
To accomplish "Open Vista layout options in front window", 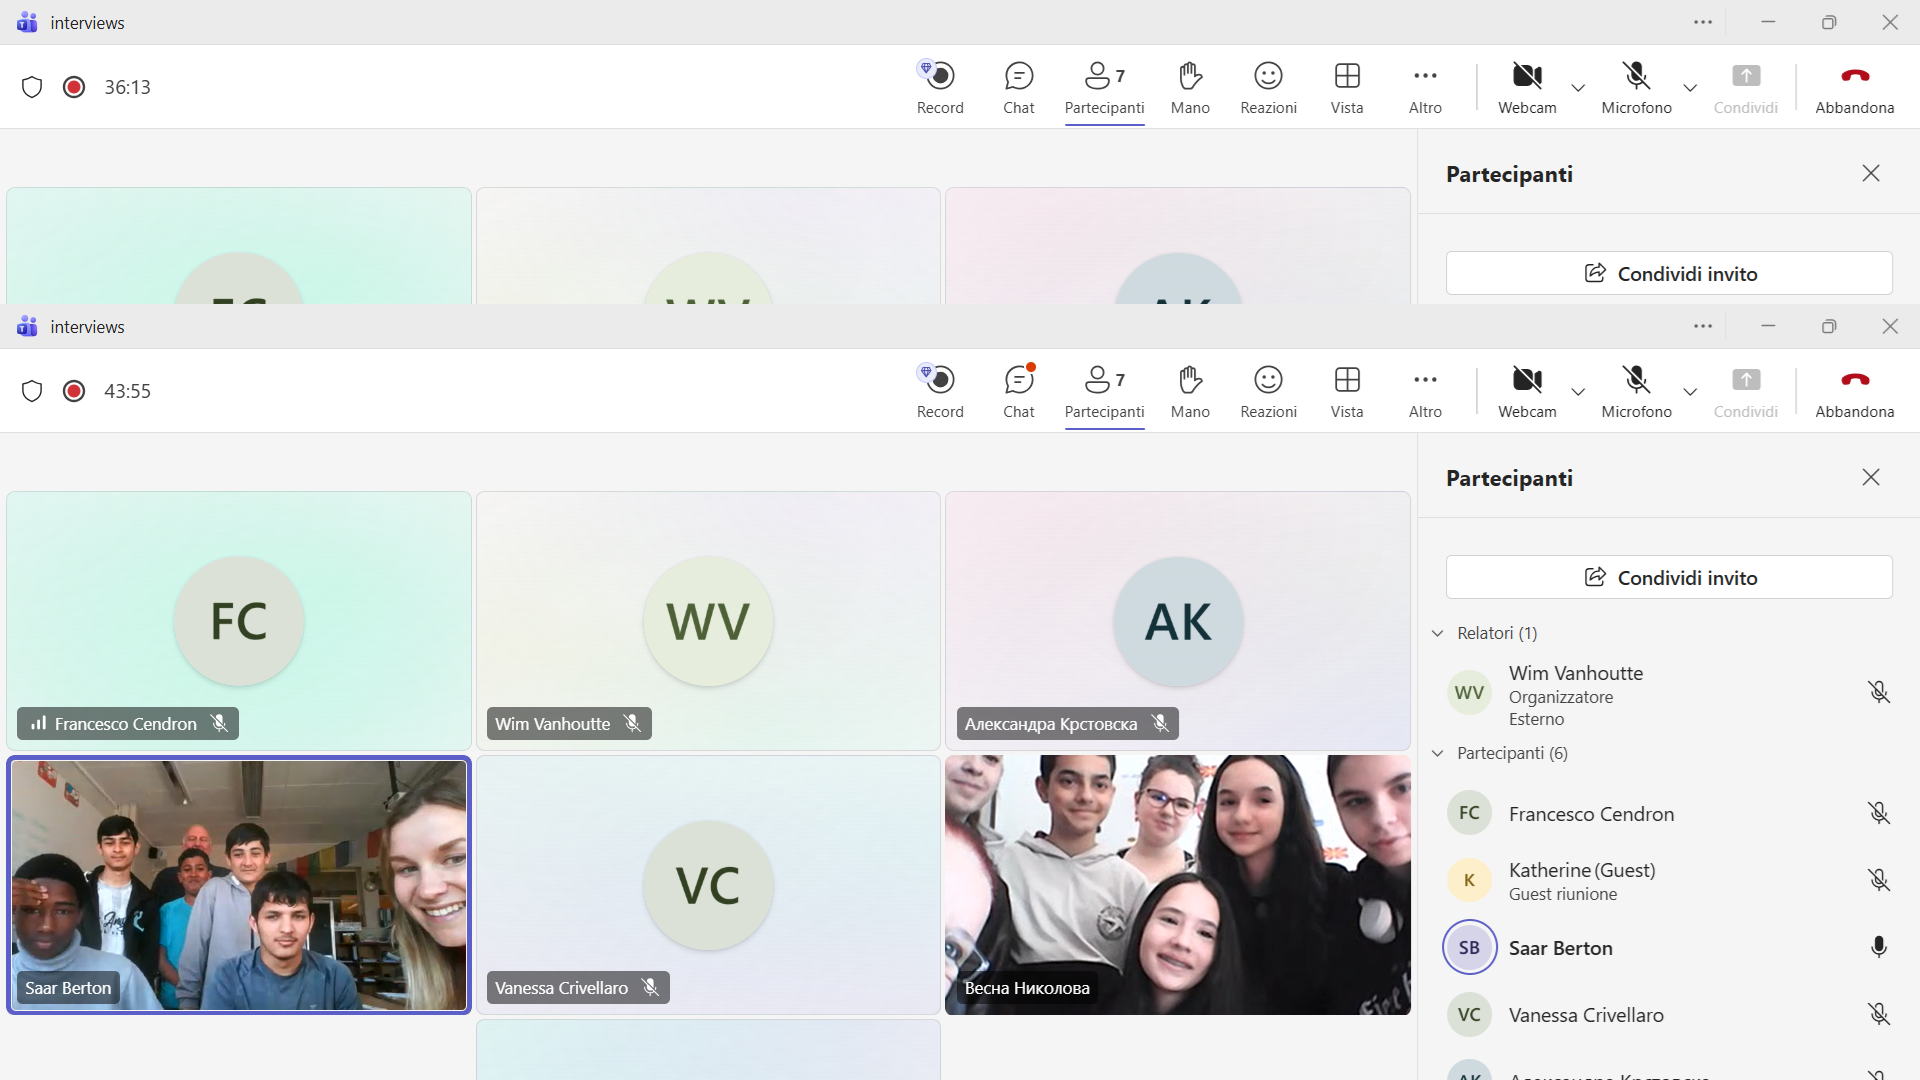I will [x=1347, y=392].
